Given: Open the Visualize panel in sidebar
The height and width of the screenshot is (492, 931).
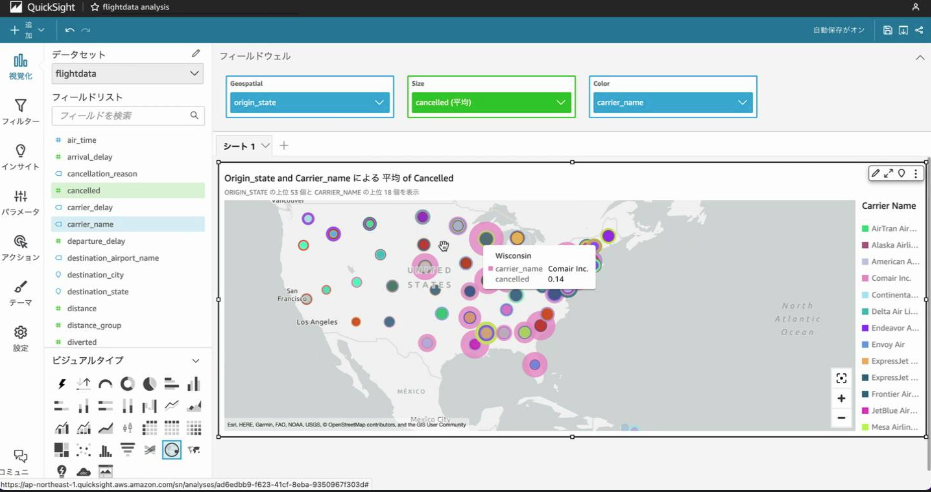Looking at the screenshot, I should point(20,66).
